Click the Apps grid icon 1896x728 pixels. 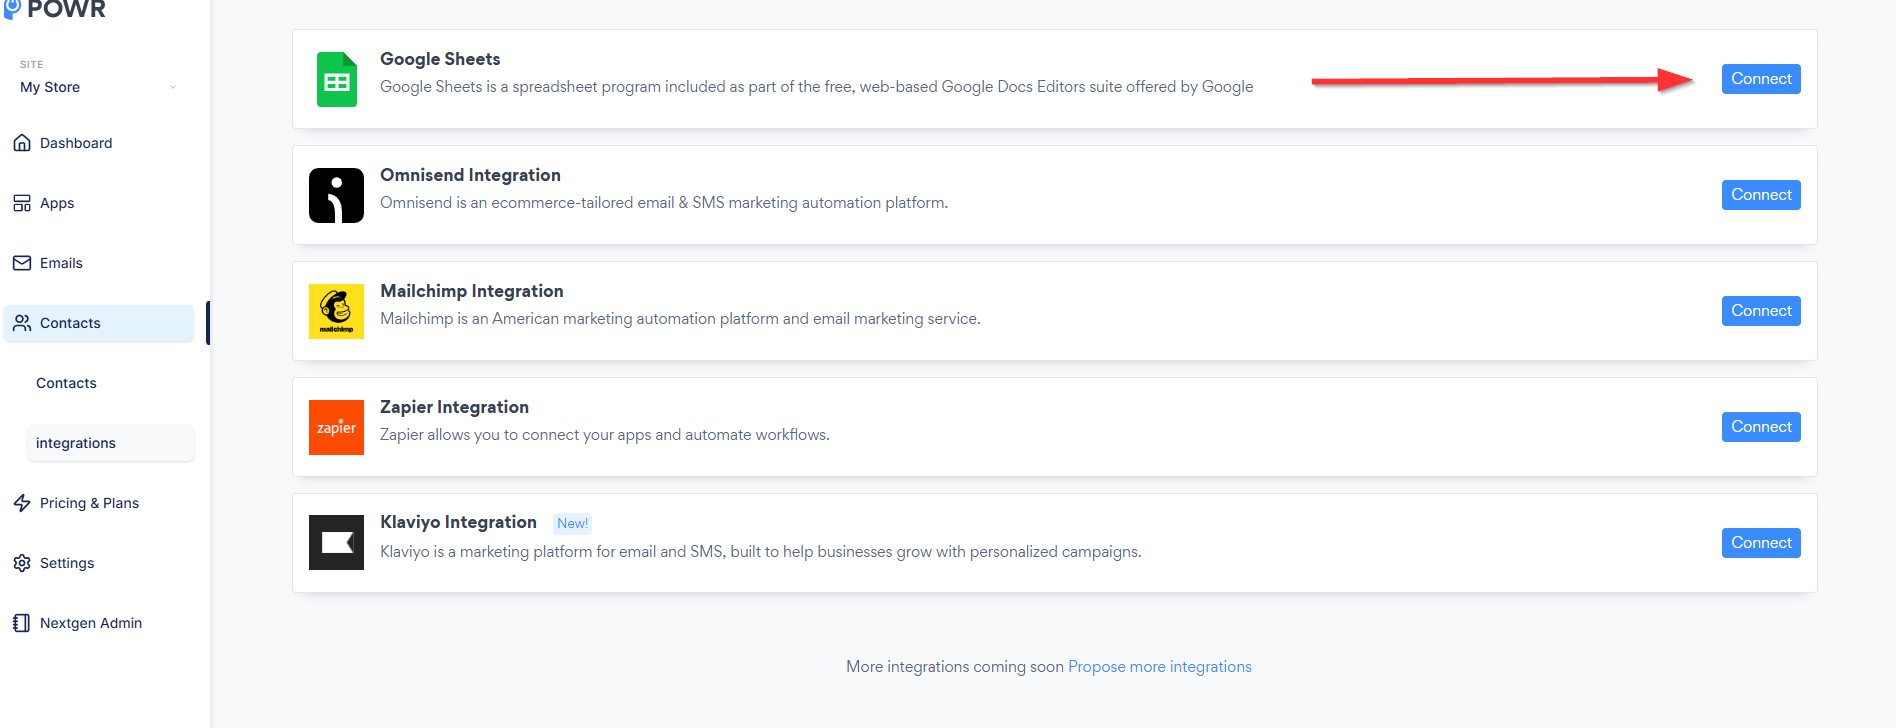22,203
